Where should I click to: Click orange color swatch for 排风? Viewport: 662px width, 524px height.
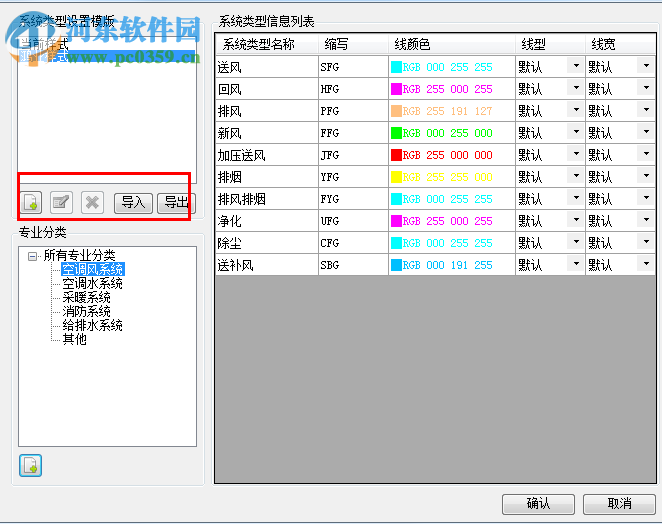click(x=396, y=111)
